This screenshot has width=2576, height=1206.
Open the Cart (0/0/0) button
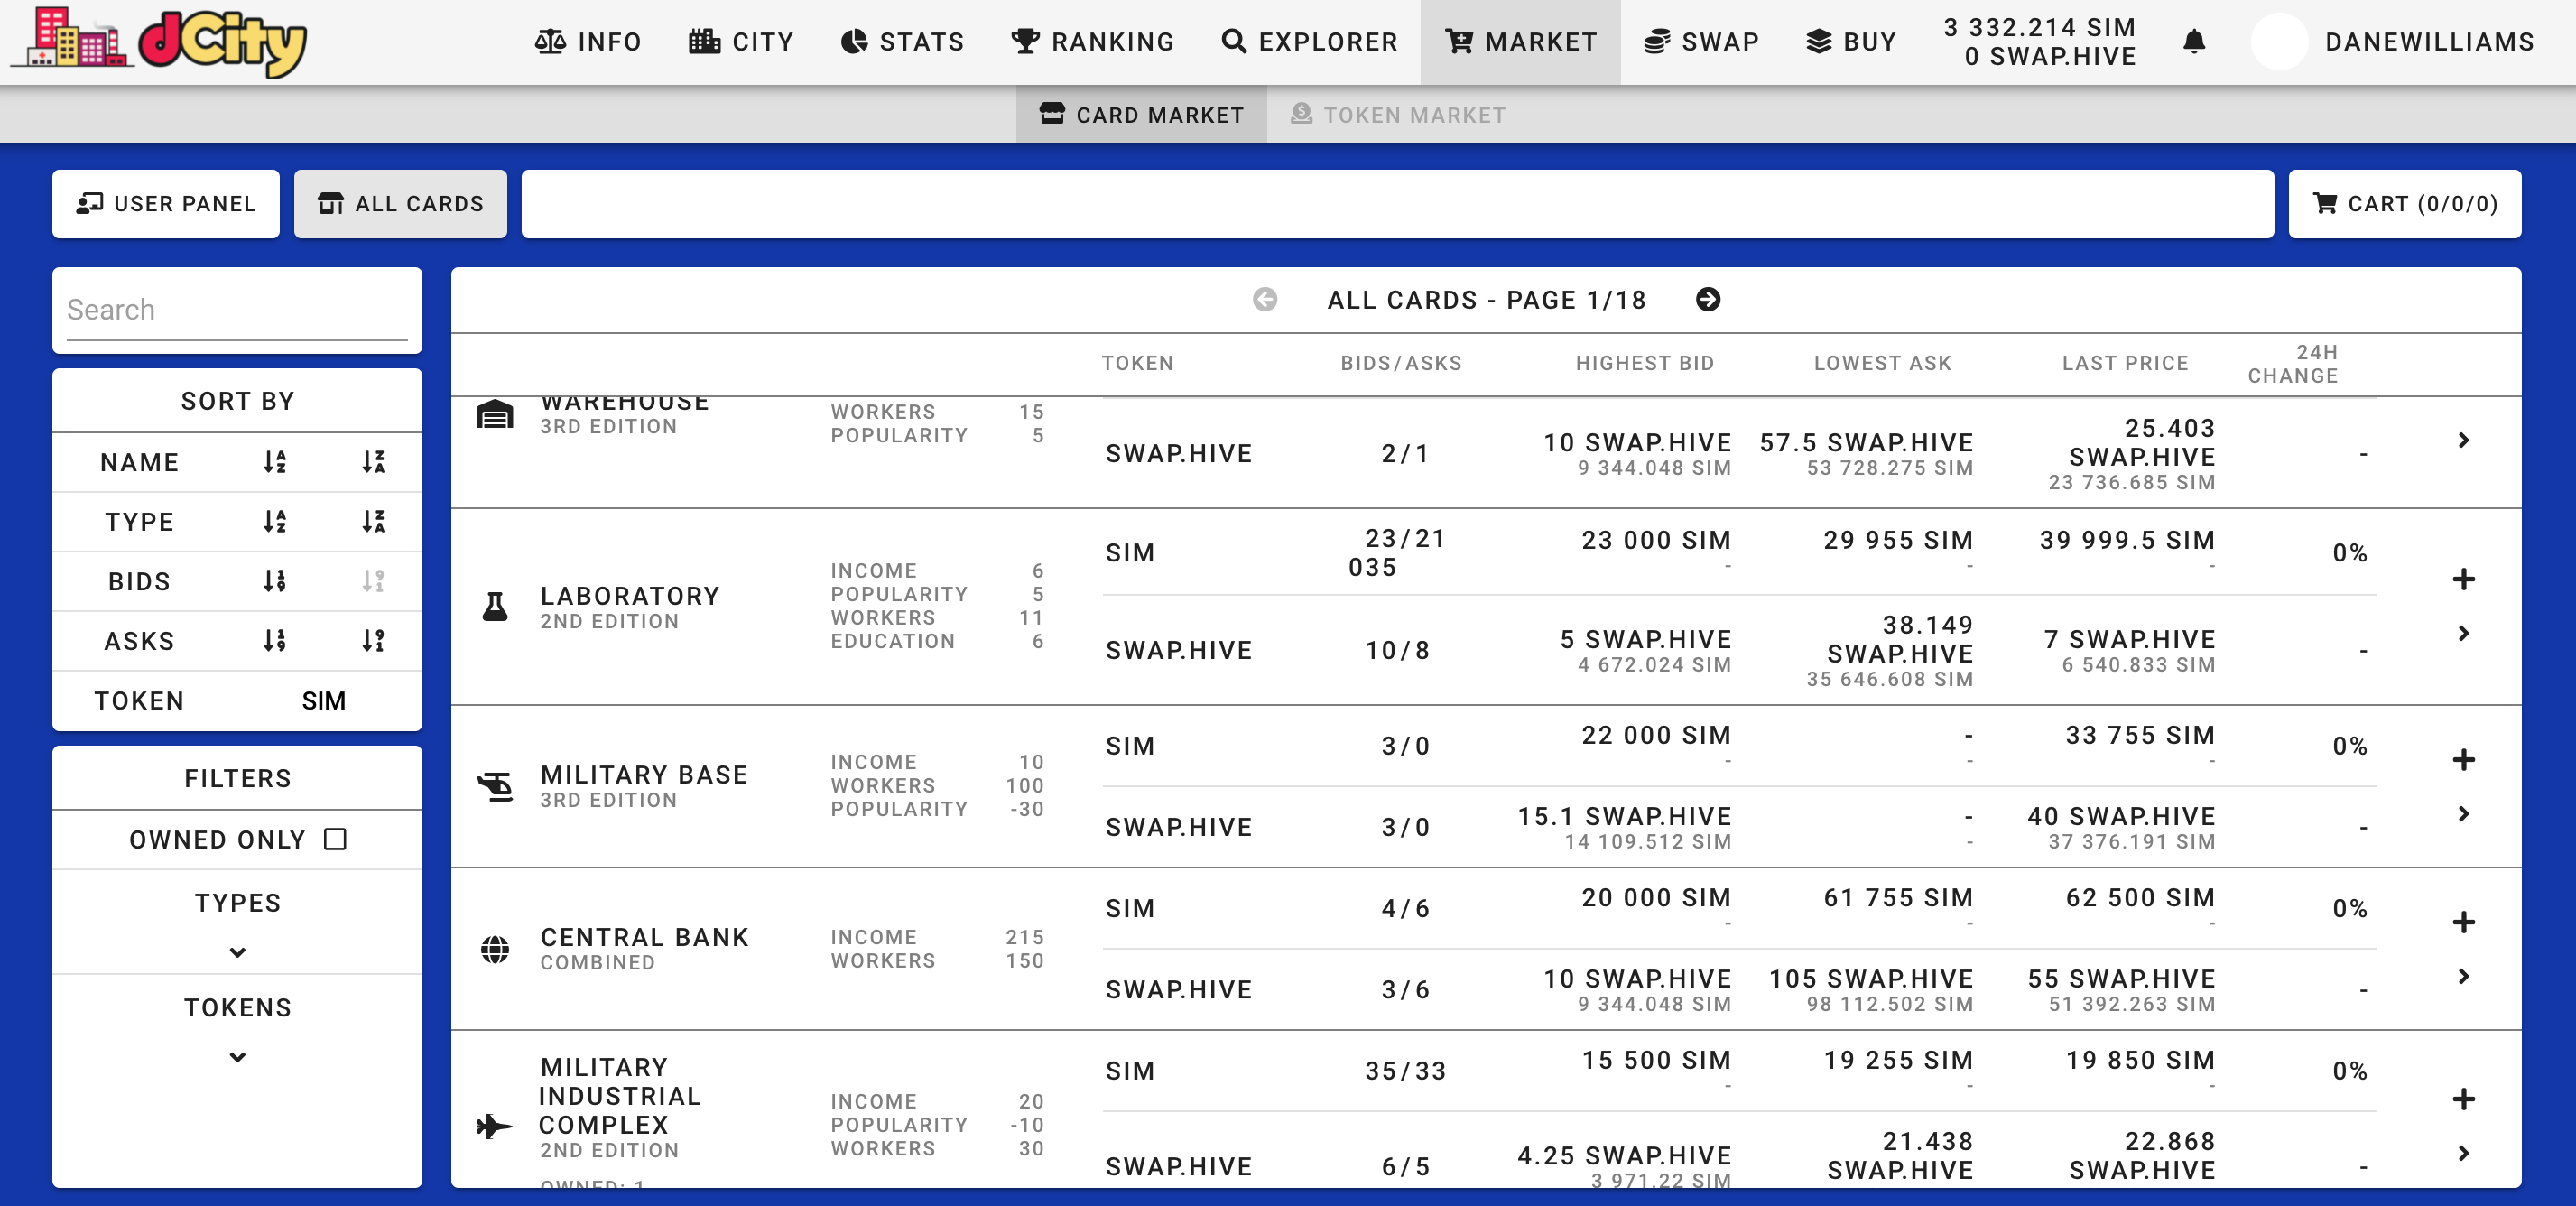point(2405,204)
